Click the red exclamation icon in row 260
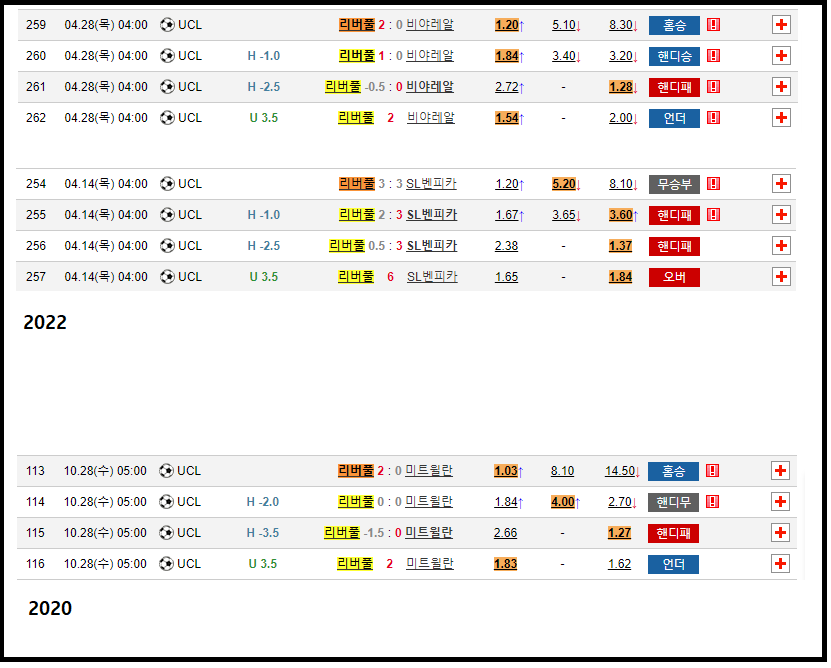 713,56
